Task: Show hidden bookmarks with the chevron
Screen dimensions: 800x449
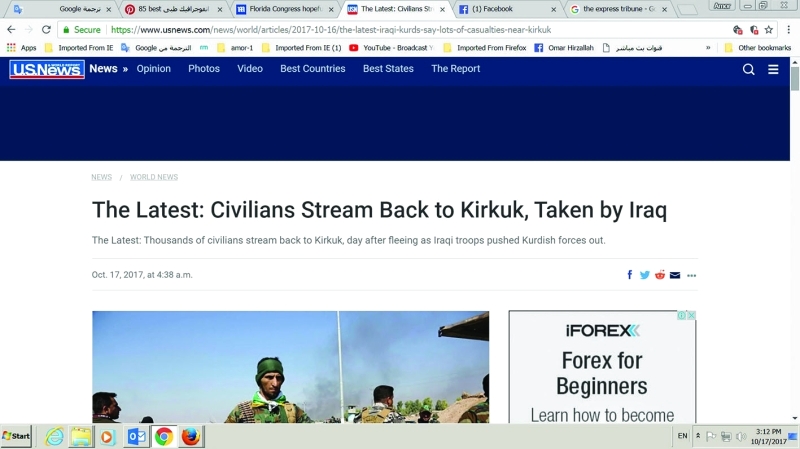Action: pos(708,47)
